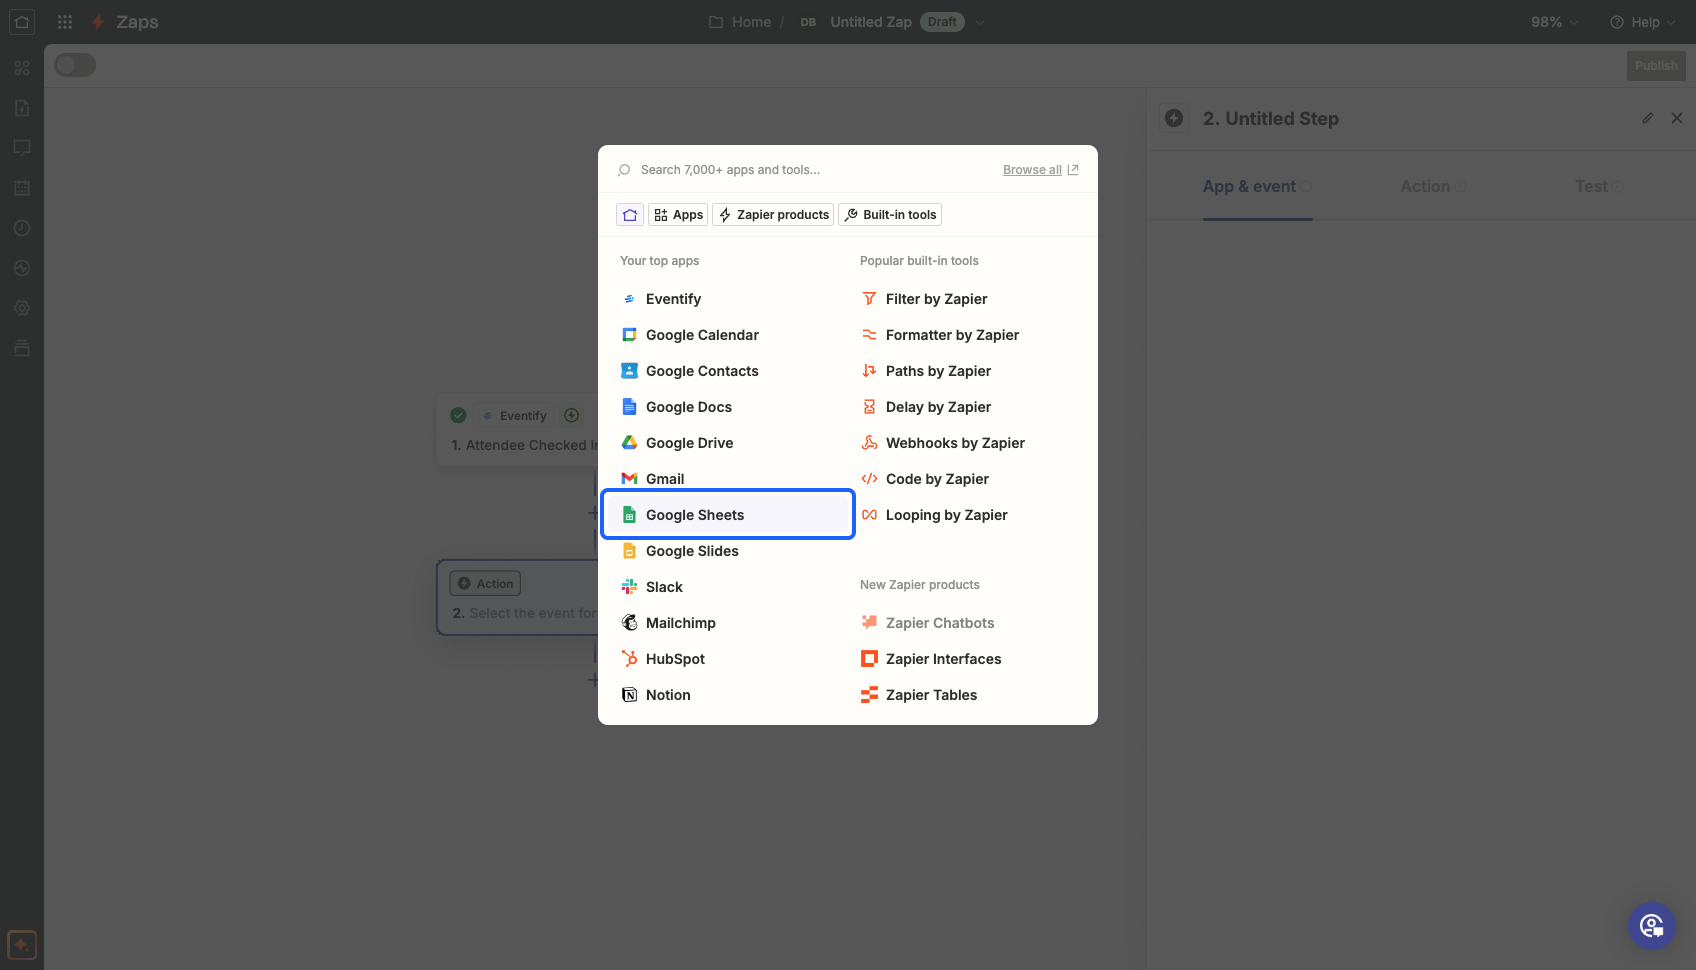Choose Google Calendar app

[727, 335]
